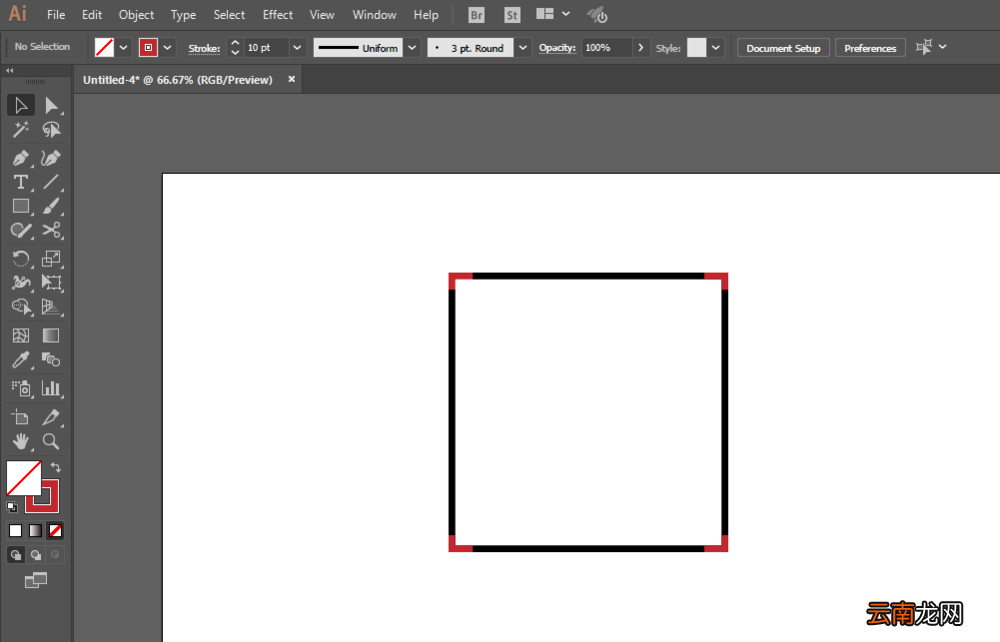Open the File menu

(x=56, y=15)
